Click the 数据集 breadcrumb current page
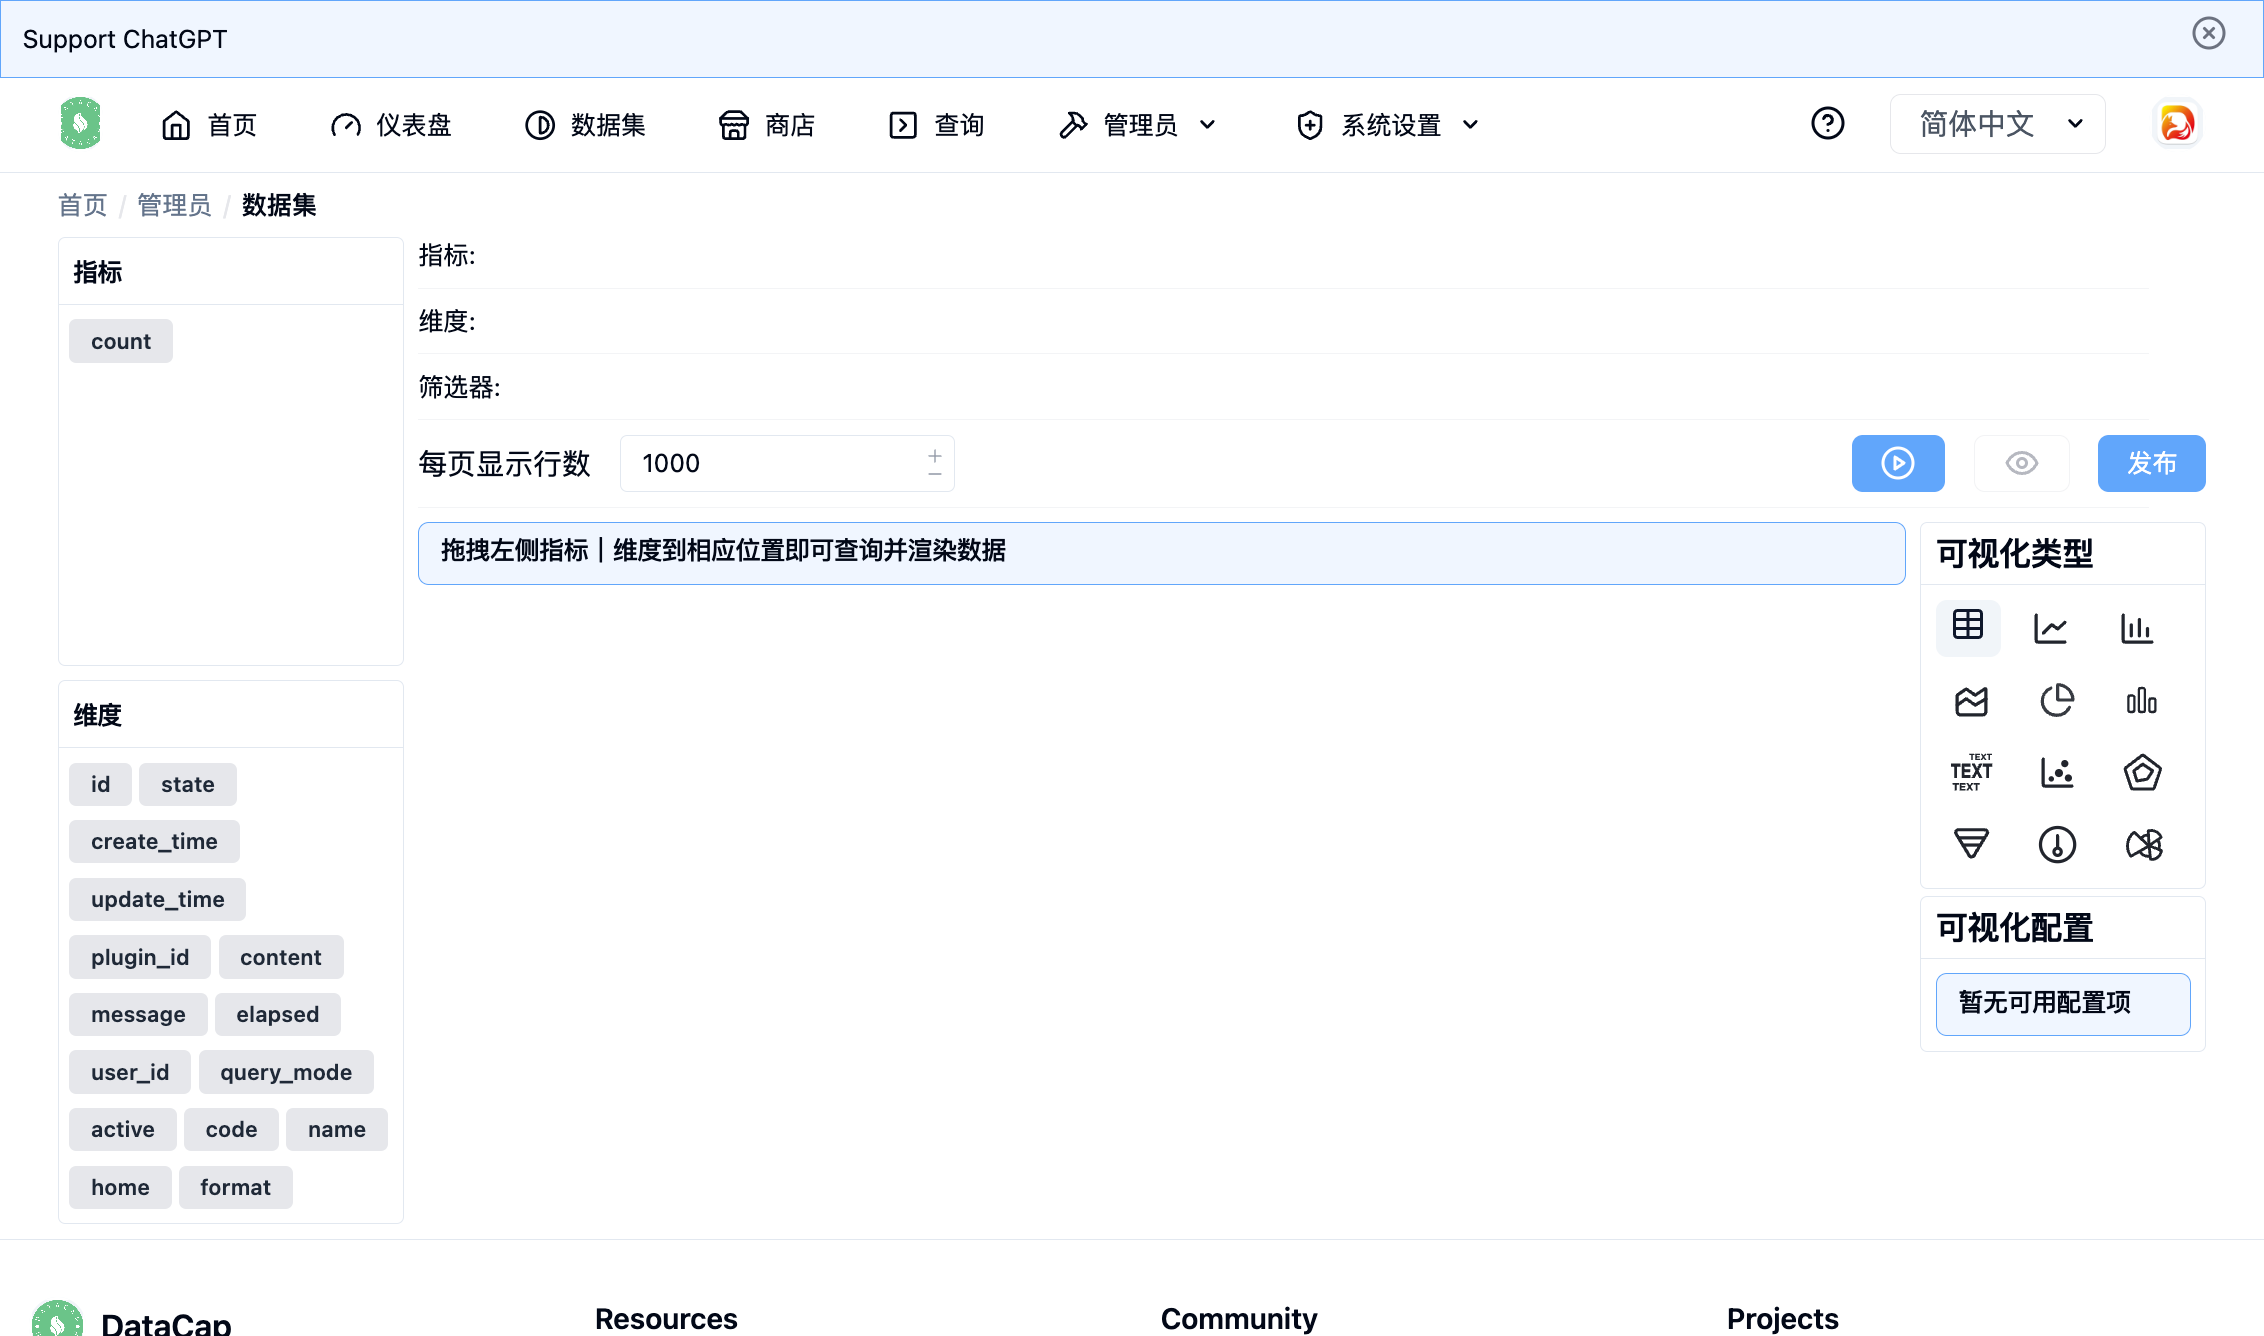The image size is (2264, 1336). pyautogui.click(x=279, y=205)
